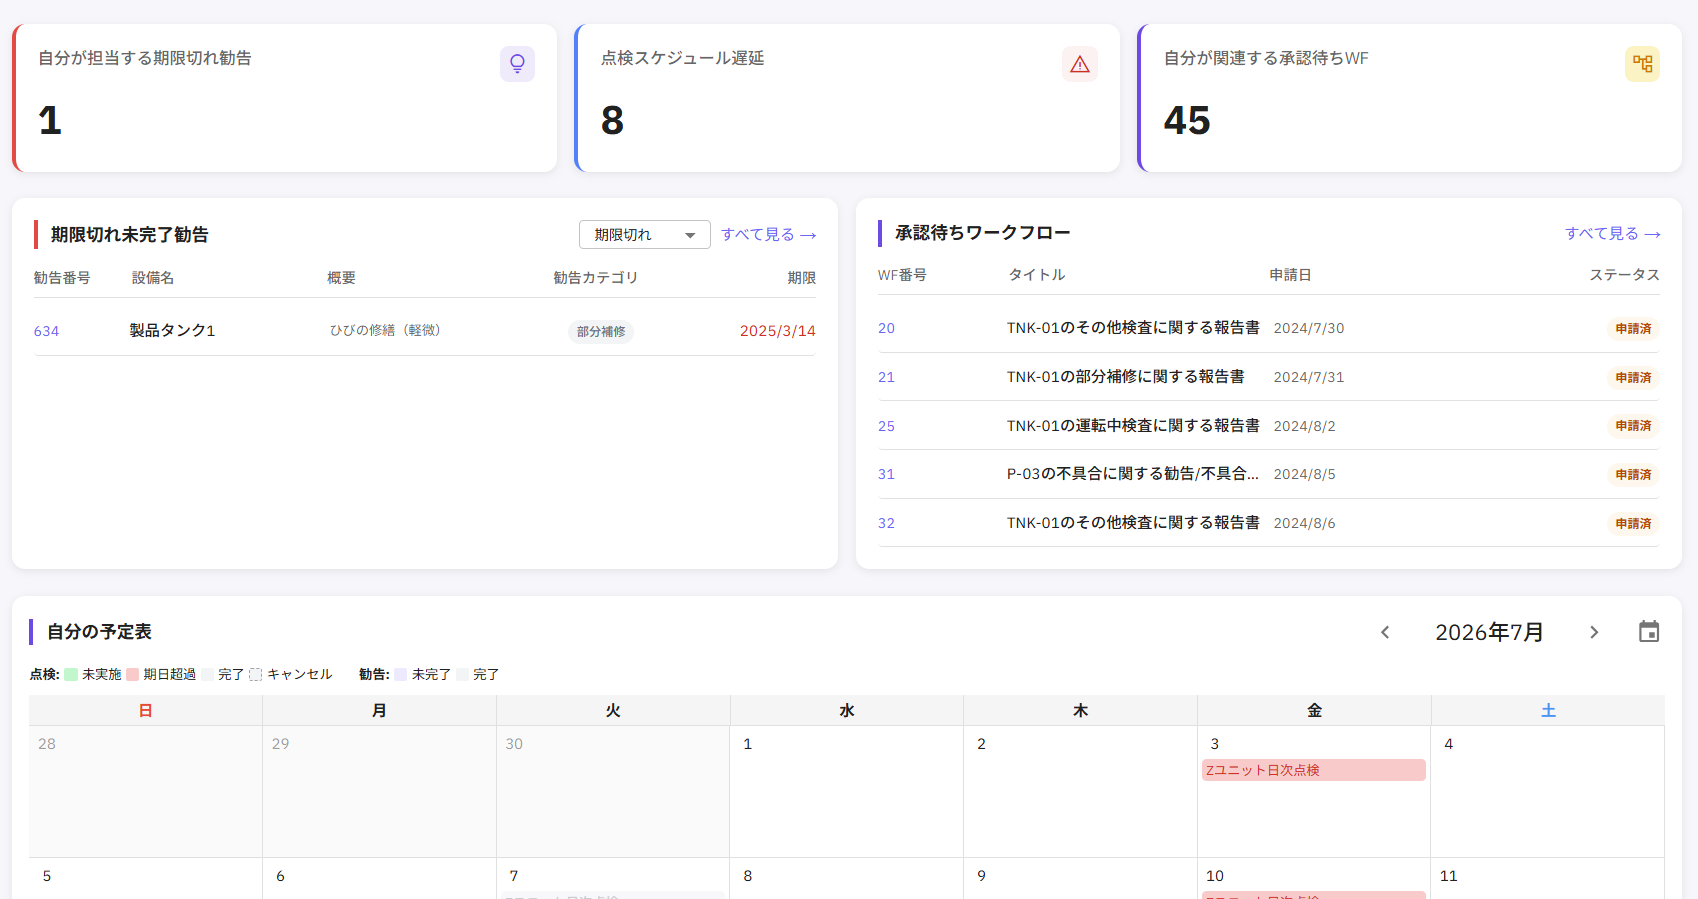Click the 未実施 legend green swatch
The width and height of the screenshot is (1698, 899).
(71, 675)
